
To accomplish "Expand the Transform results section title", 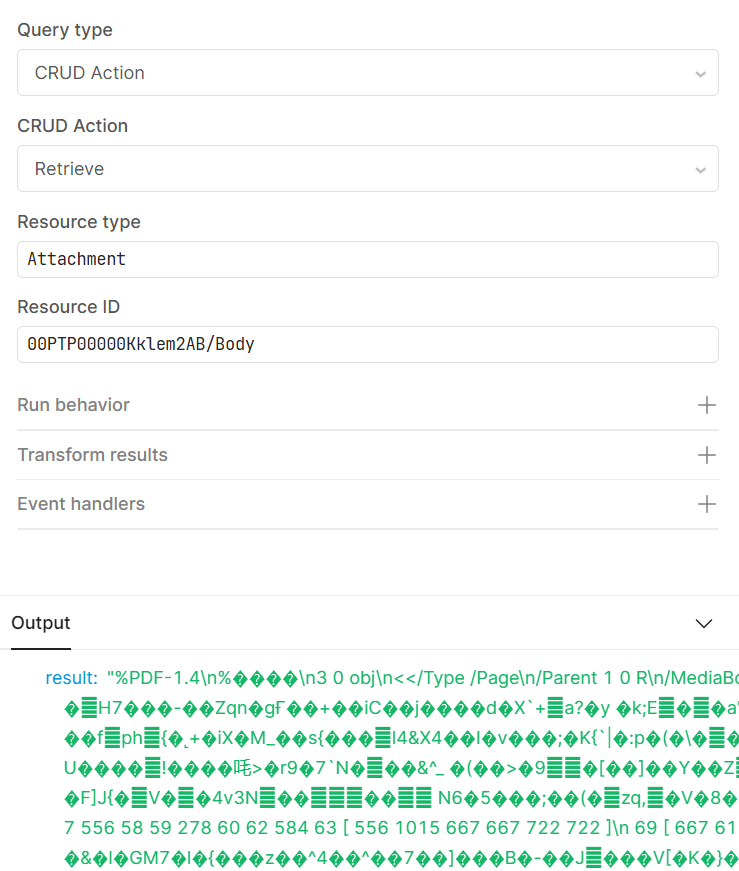I will coord(92,455).
